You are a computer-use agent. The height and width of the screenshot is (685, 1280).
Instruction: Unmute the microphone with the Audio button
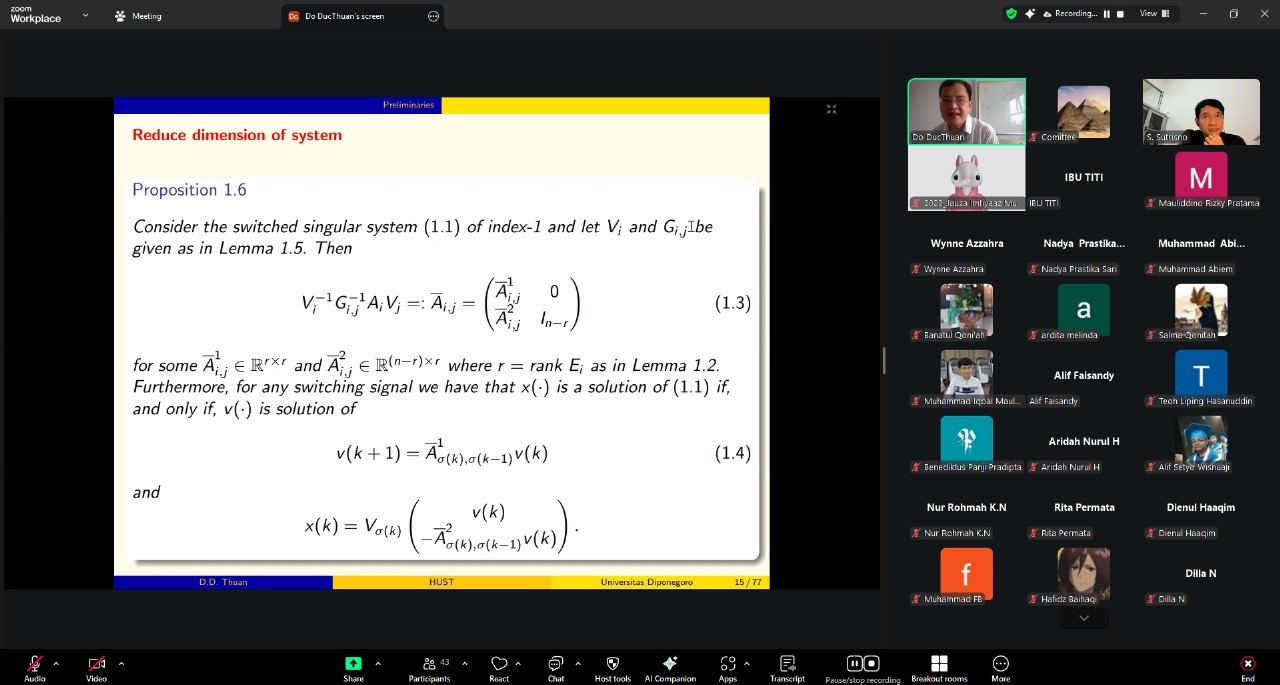35,664
